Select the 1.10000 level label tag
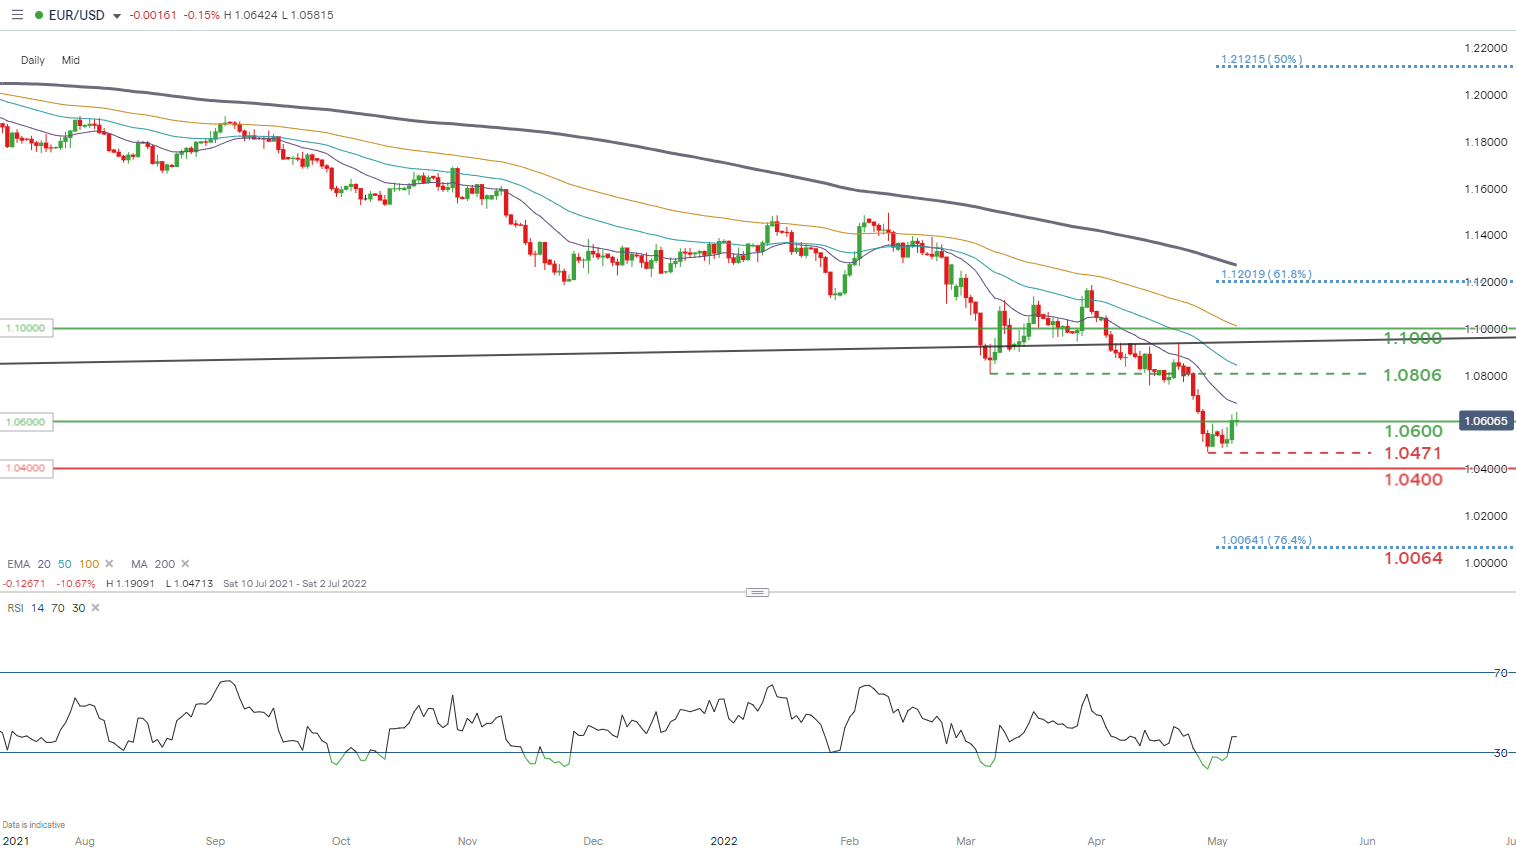Screen dimensions: 1516x849 tap(26, 328)
